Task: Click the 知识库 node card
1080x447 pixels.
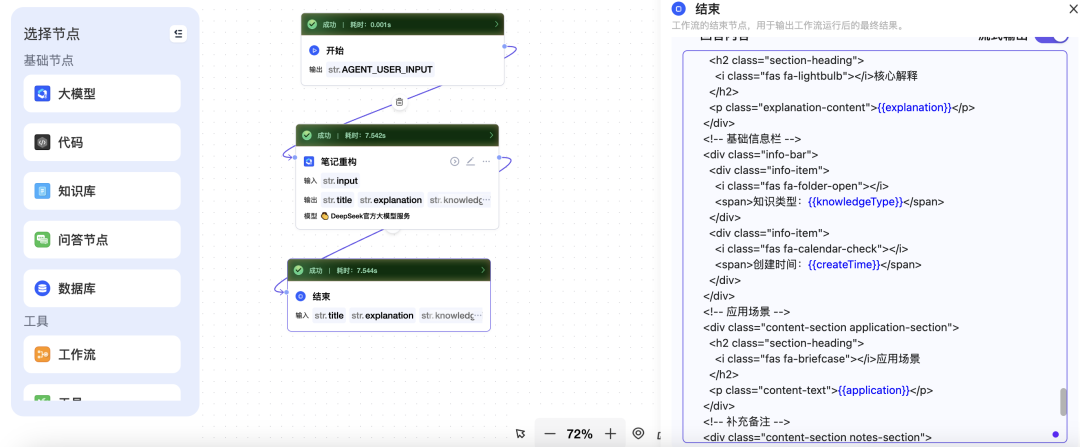Action: (102, 191)
